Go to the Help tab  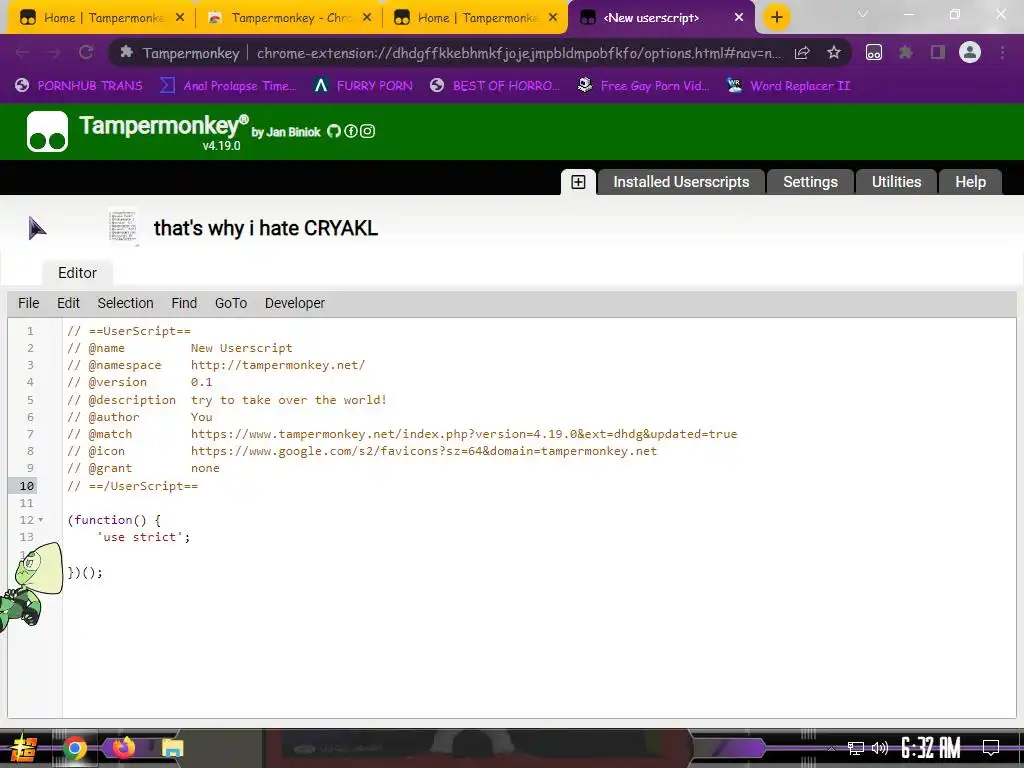(x=970, y=182)
